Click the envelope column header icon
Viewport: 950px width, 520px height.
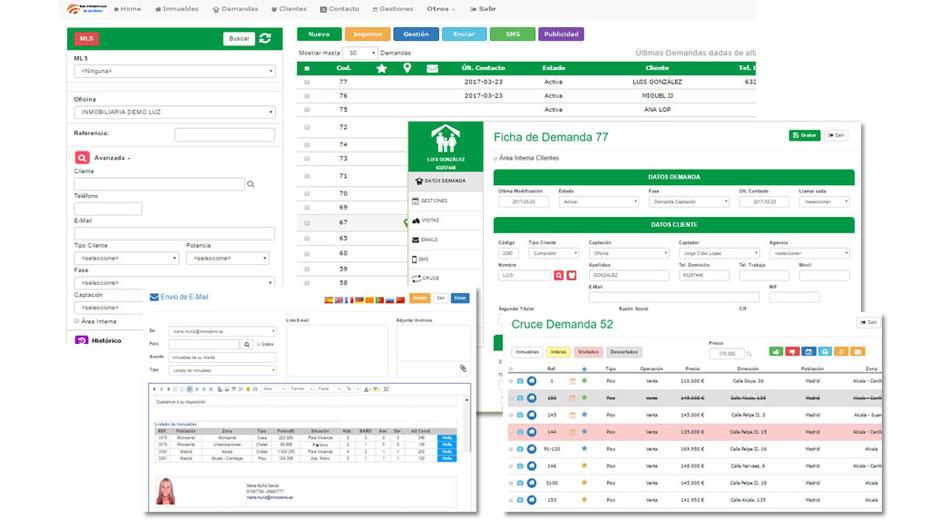[x=432, y=68]
